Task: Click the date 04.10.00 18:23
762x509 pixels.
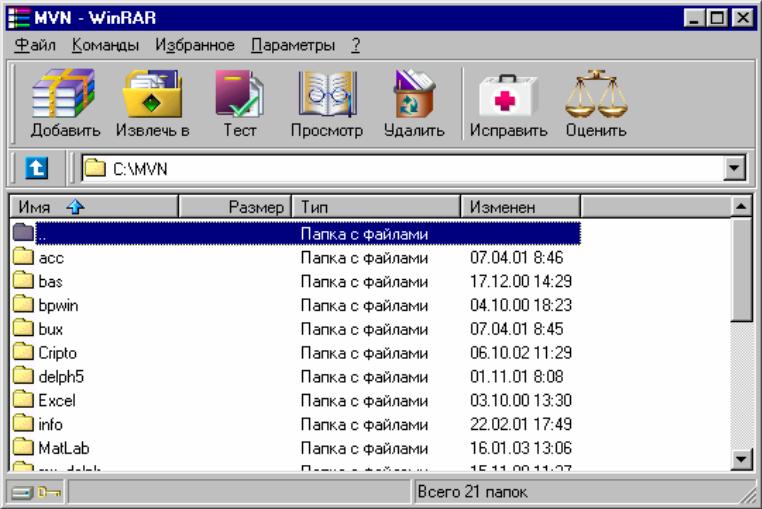Action: click(x=520, y=305)
